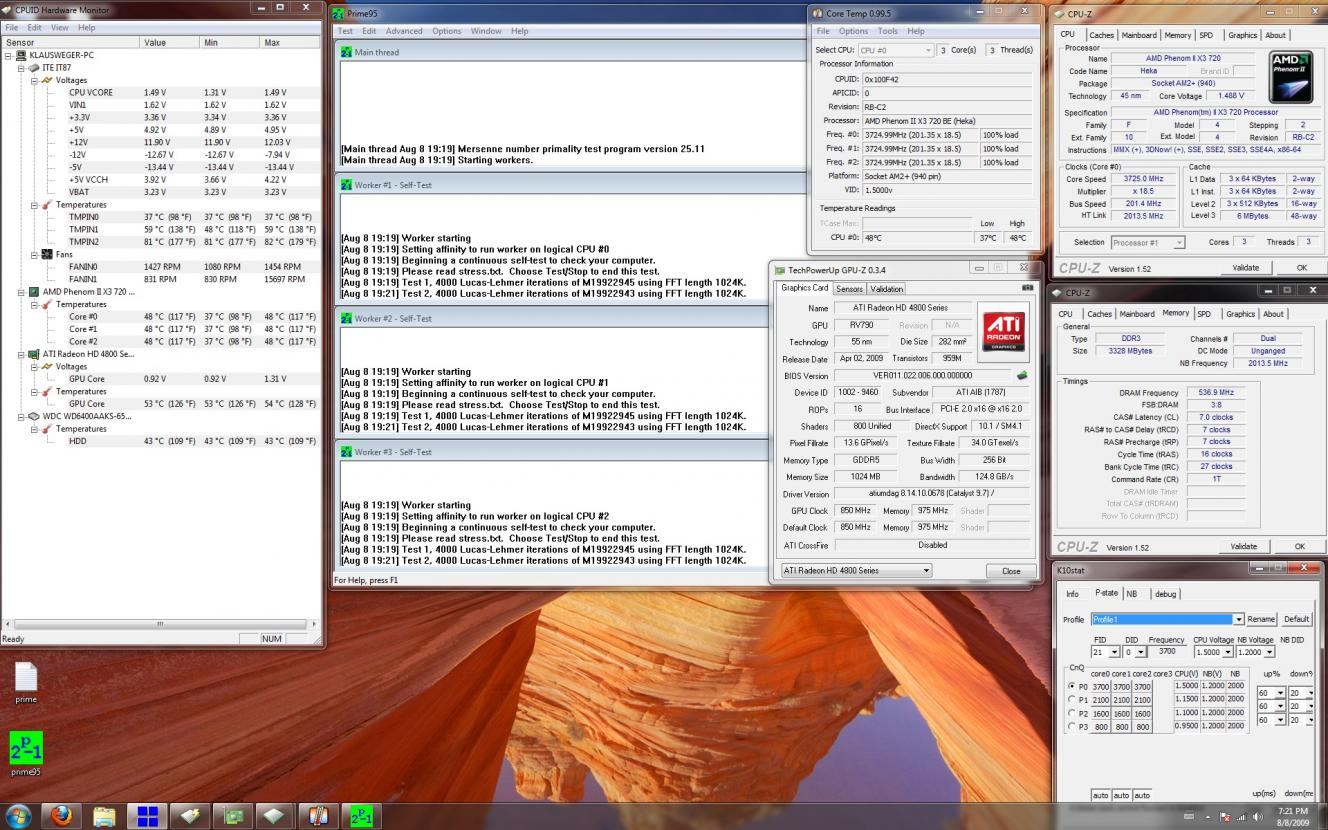This screenshot has width=1328, height=830.
Task: Open the debug tab in K10stat
Action: pos(1166,594)
